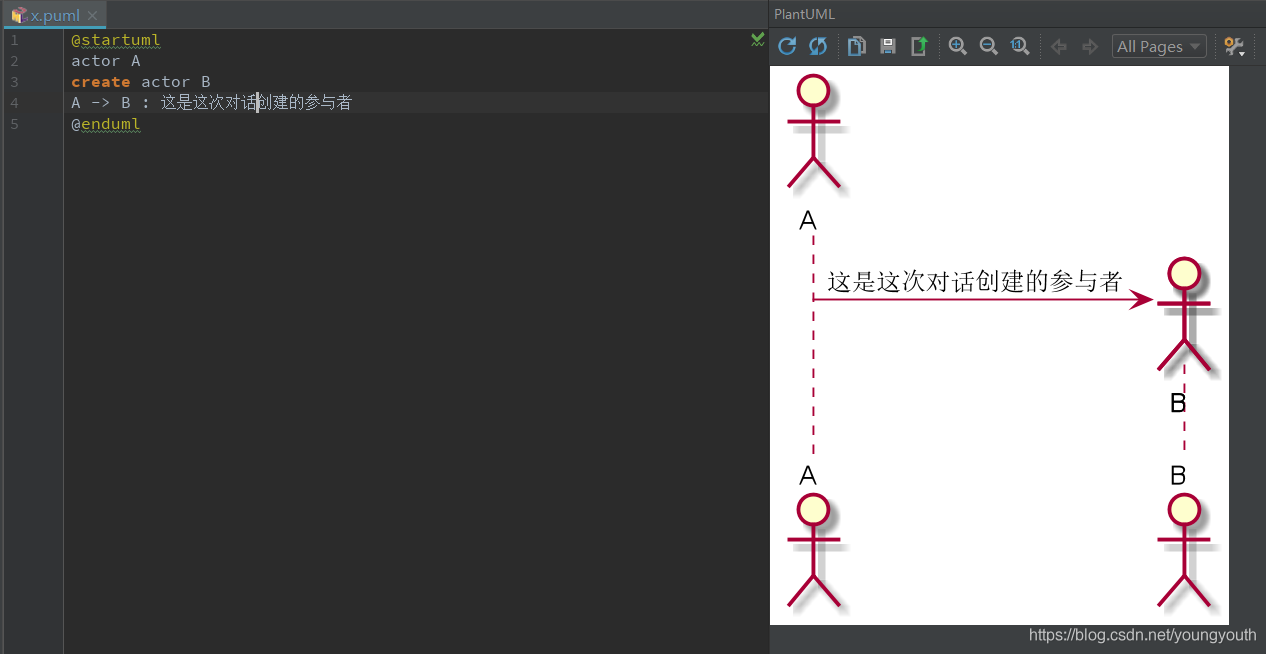The height and width of the screenshot is (654, 1266).
Task: Go to the next diagram page
Action: (x=1090, y=46)
